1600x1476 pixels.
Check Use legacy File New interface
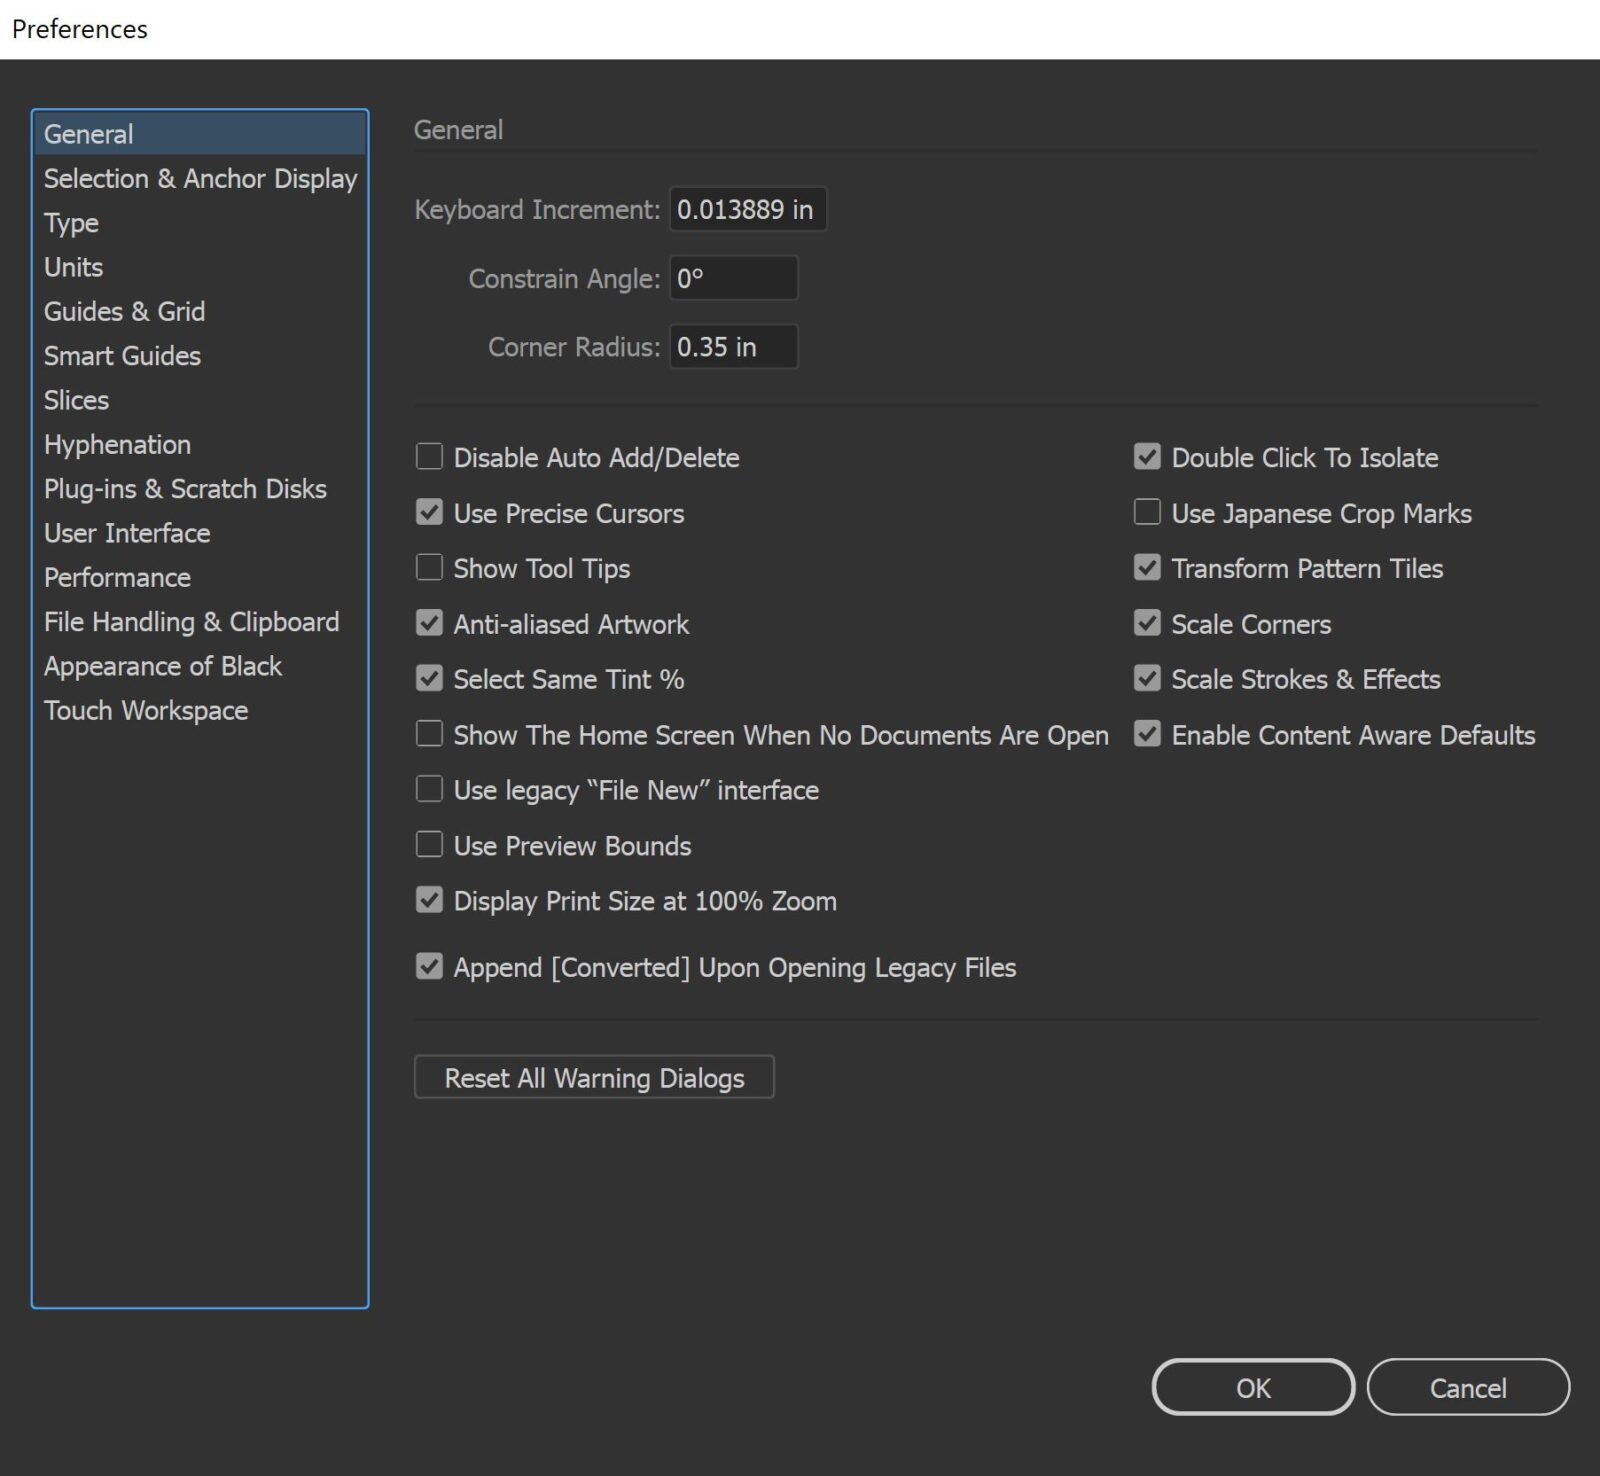click(x=429, y=790)
